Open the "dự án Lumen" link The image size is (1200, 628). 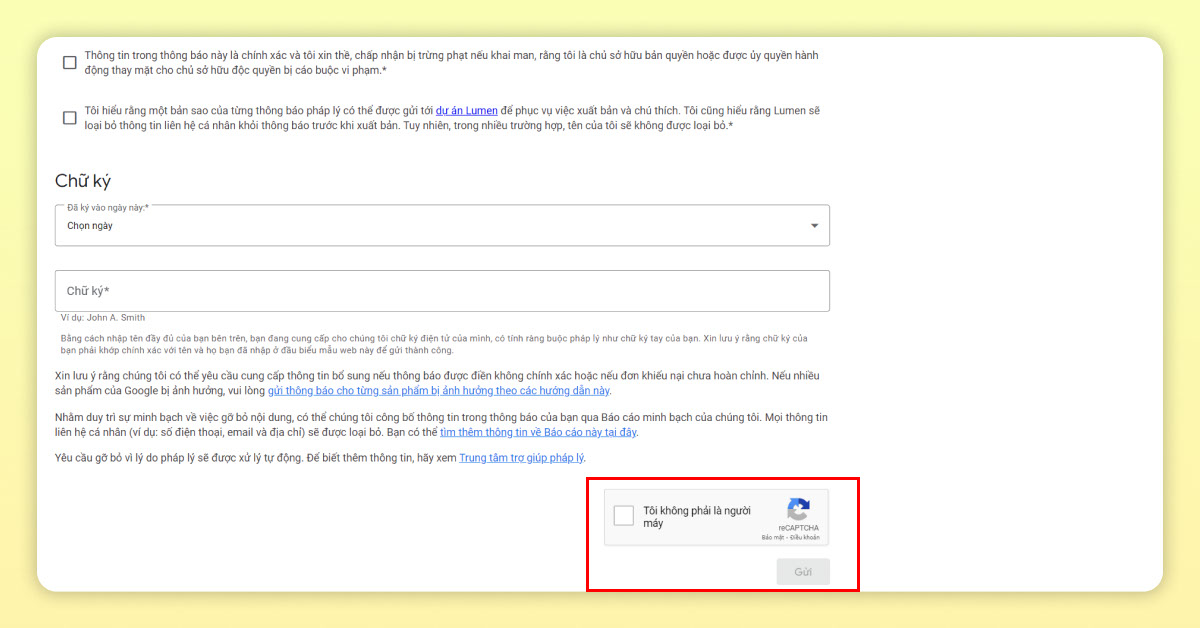tap(466, 111)
